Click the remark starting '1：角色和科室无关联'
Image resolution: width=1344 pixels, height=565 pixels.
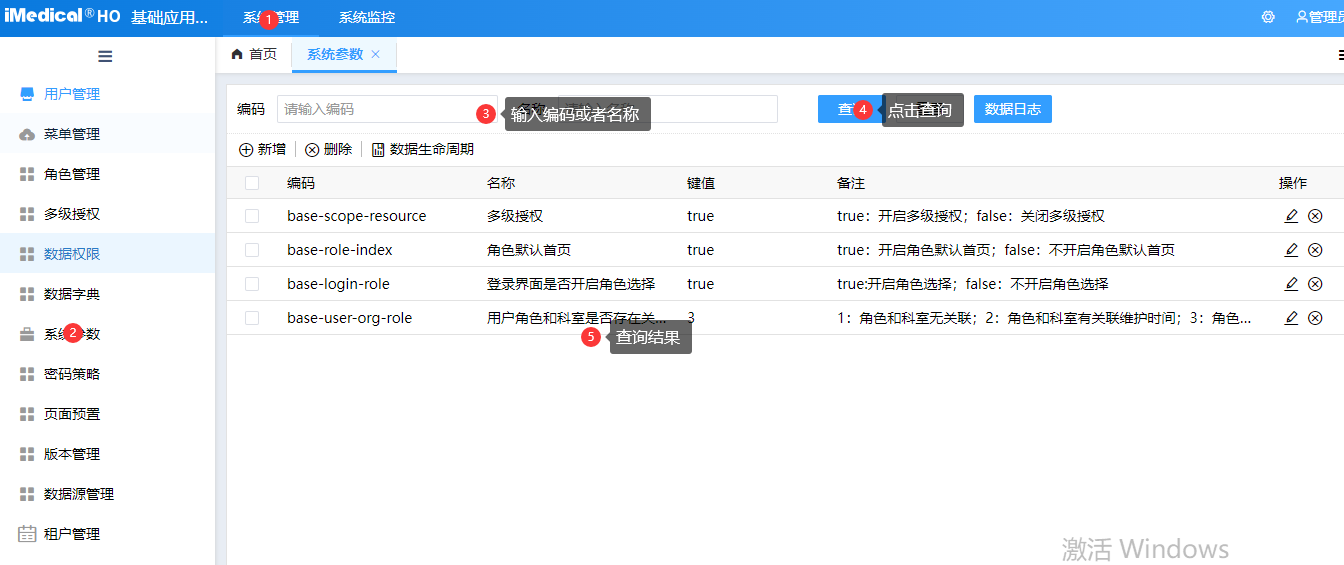(1045, 318)
